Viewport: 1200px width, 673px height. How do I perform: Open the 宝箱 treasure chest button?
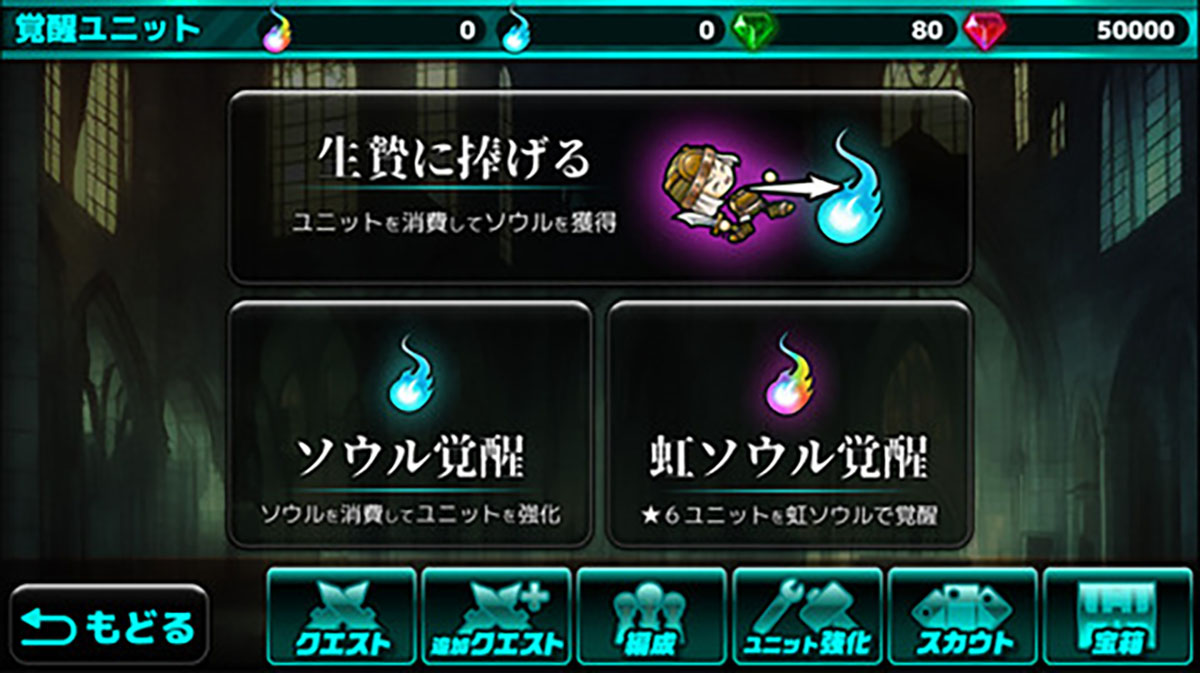(x=1118, y=618)
